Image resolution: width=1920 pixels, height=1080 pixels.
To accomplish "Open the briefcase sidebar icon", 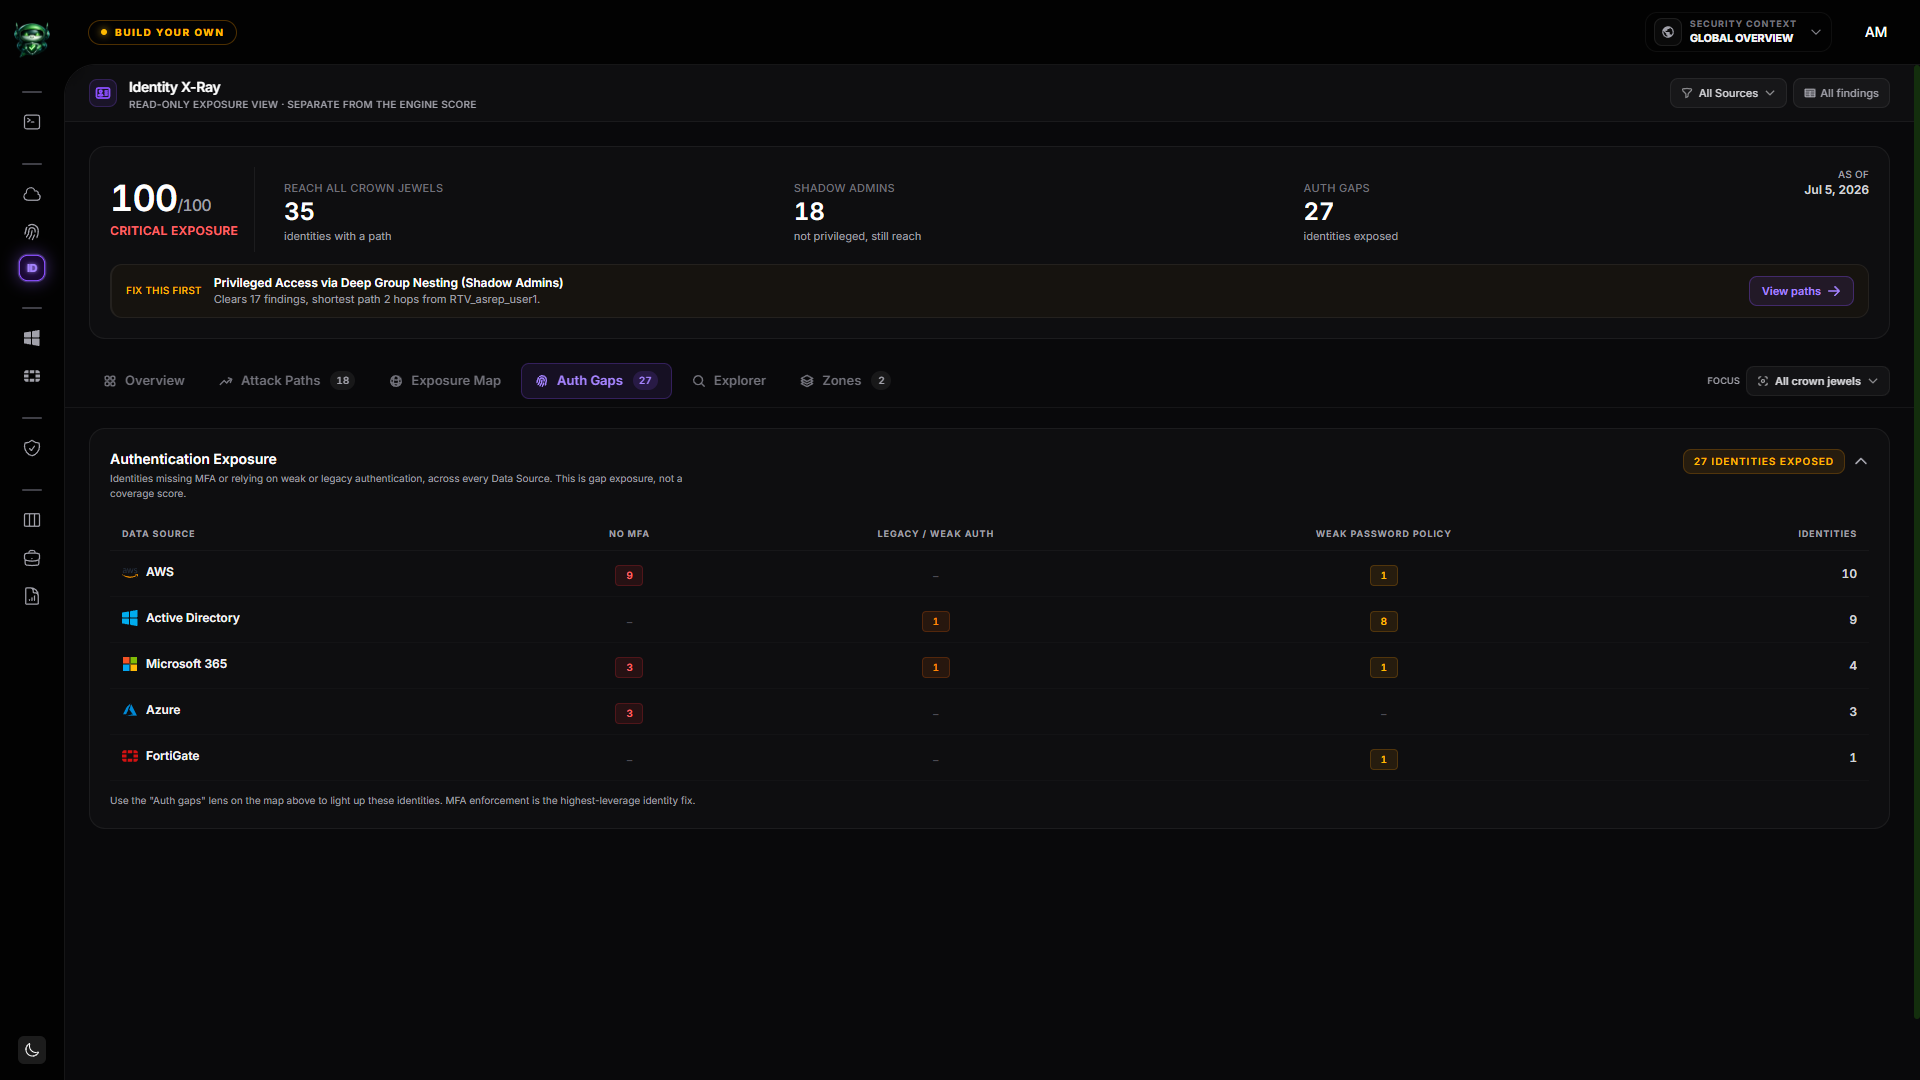I will point(32,558).
